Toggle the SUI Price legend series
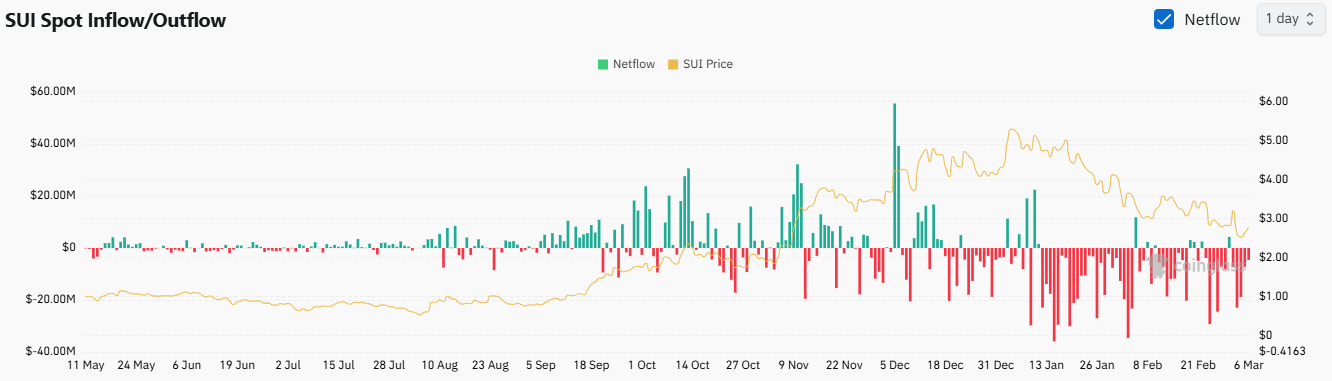The image size is (1332, 381). [700, 64]
